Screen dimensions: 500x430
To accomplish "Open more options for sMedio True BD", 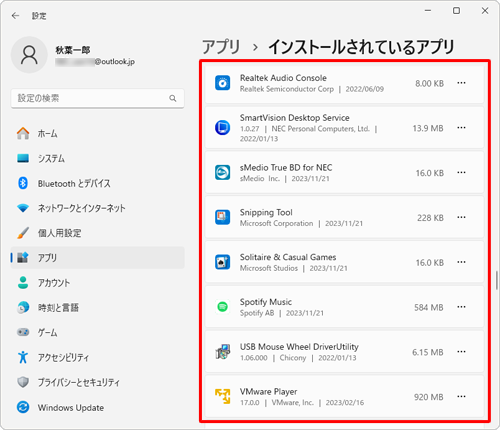I will point(461,172).
